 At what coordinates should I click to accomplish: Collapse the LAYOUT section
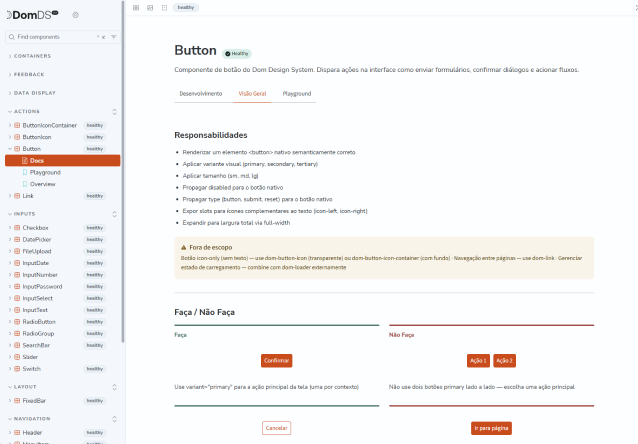(23, 387)
